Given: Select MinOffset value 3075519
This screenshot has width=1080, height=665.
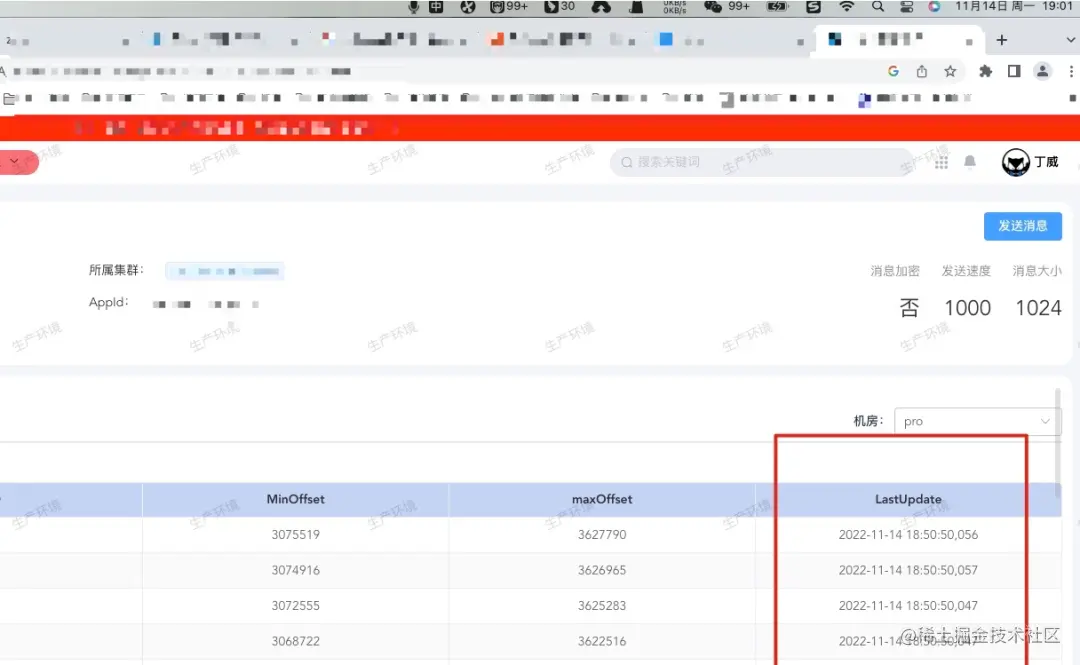Looking at the screenshot, I should 295,535.
